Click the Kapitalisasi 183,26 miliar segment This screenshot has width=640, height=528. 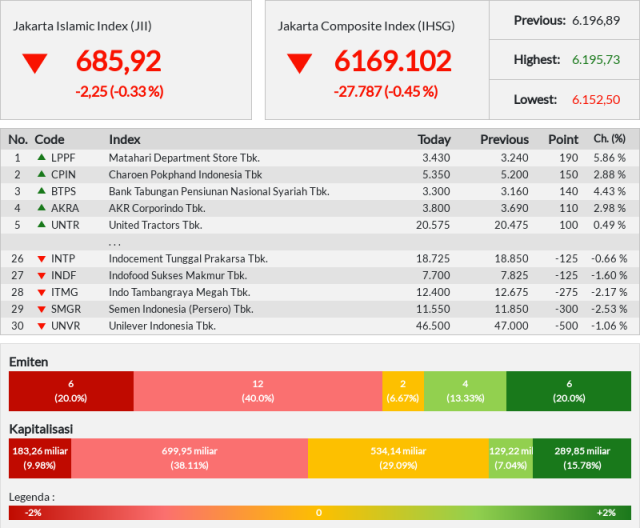click(40, 458)
